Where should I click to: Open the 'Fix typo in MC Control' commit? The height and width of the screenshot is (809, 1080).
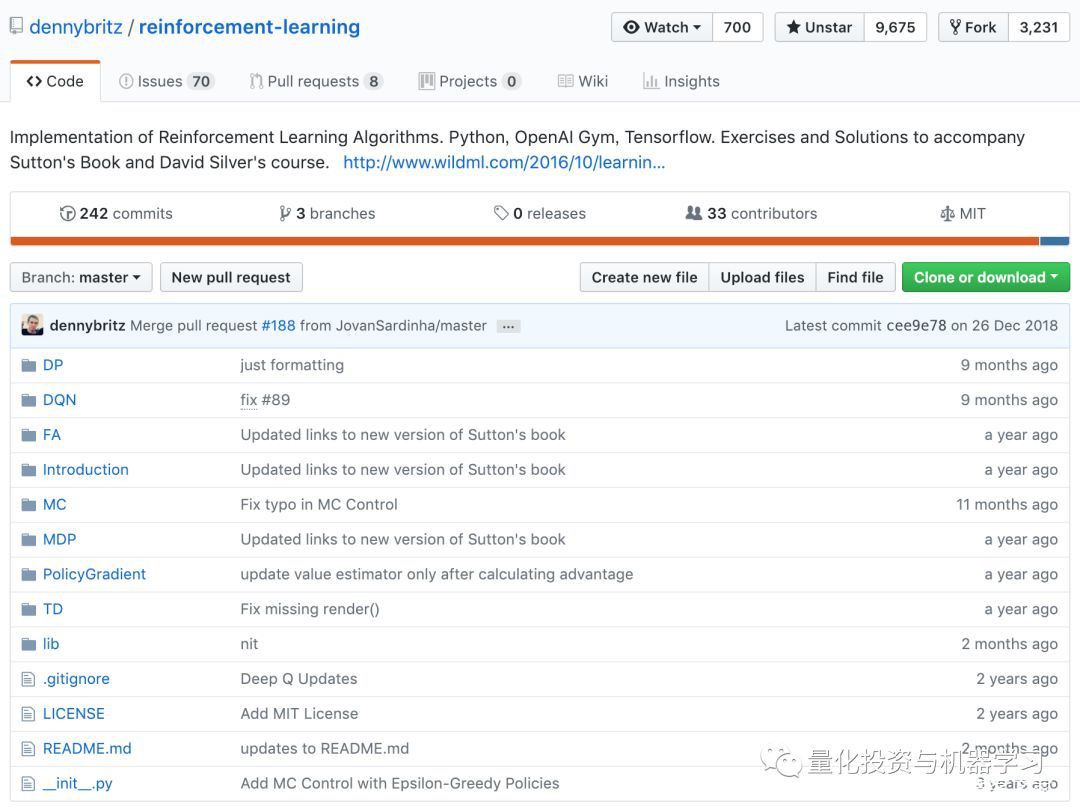(319, 505)
